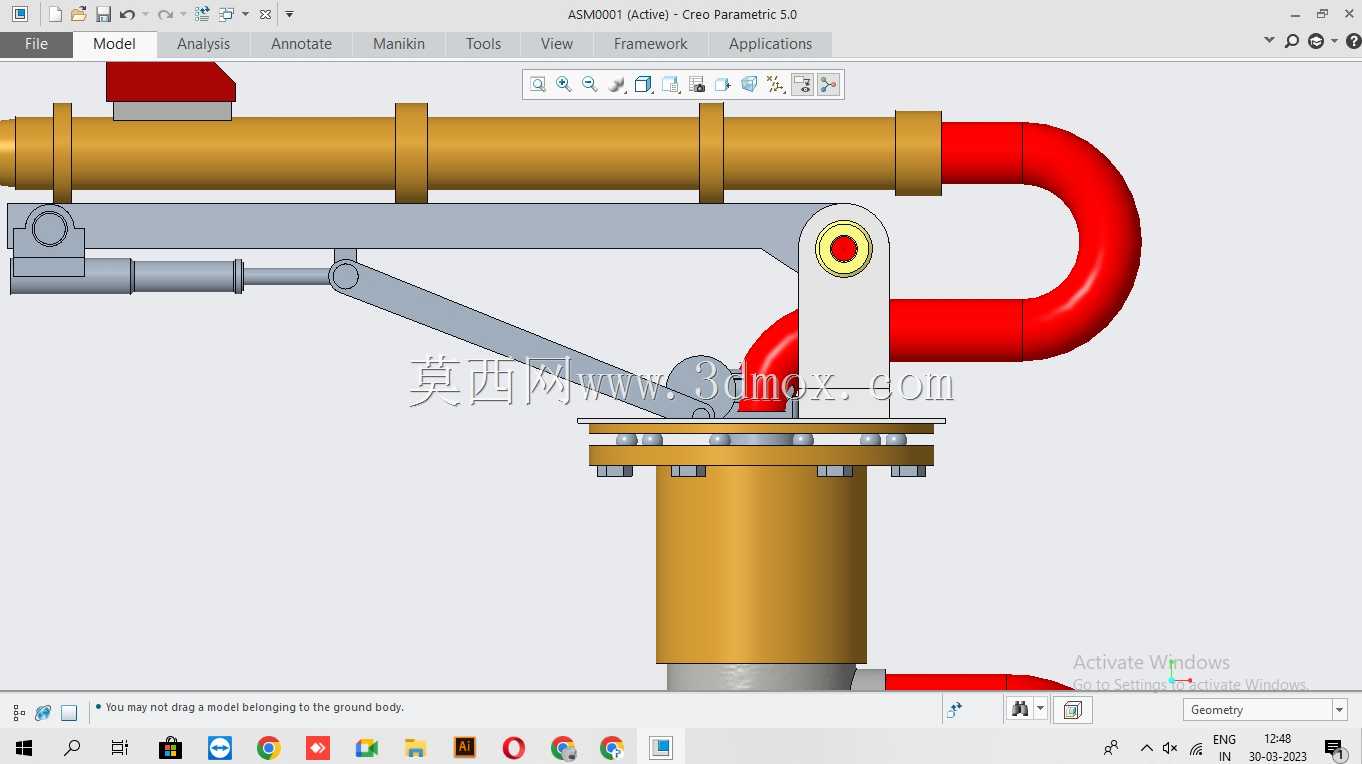Save the assembly with the floppy icon
The width and height of the screenshot is (1362, 764).
[x=103, y=14]
